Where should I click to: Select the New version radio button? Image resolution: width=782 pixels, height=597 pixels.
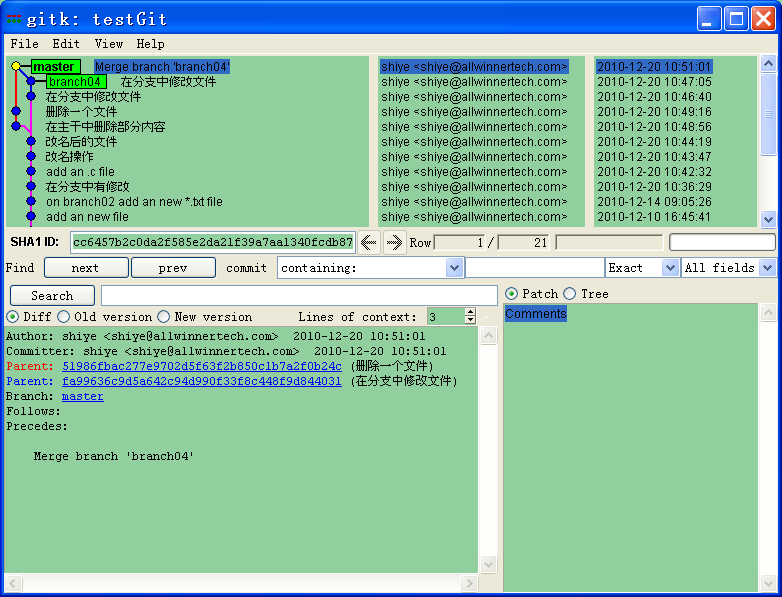click(x=164, y=317)
